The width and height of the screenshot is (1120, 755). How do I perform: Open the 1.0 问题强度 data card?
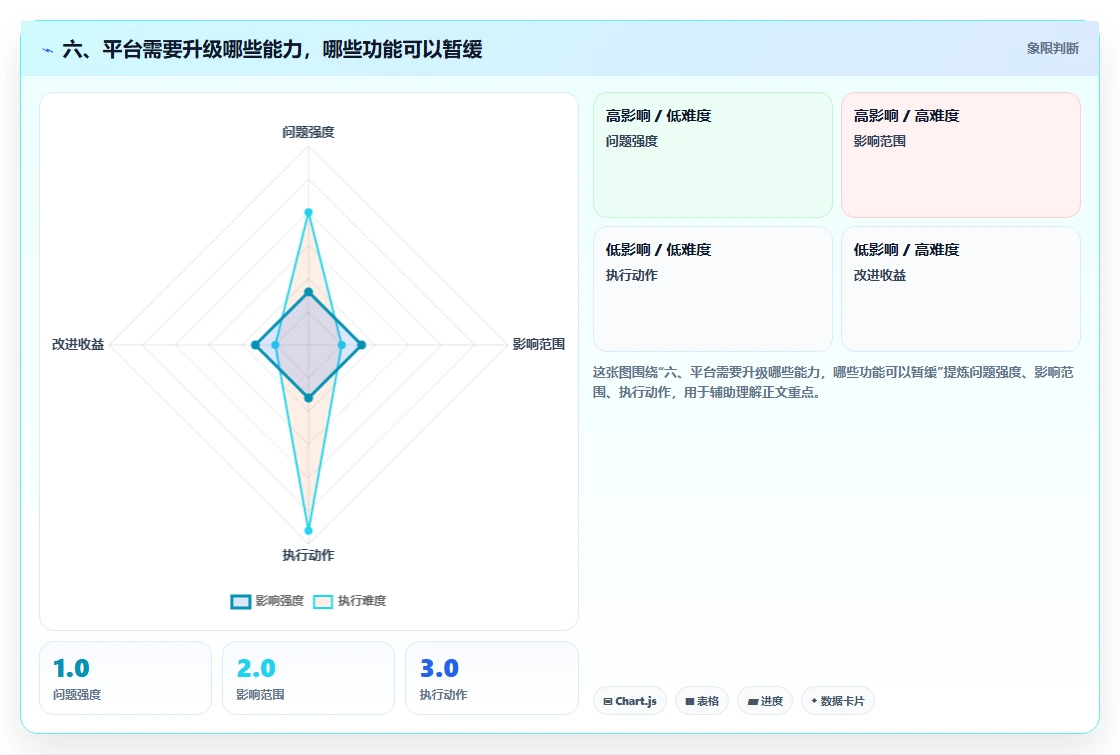125,678
